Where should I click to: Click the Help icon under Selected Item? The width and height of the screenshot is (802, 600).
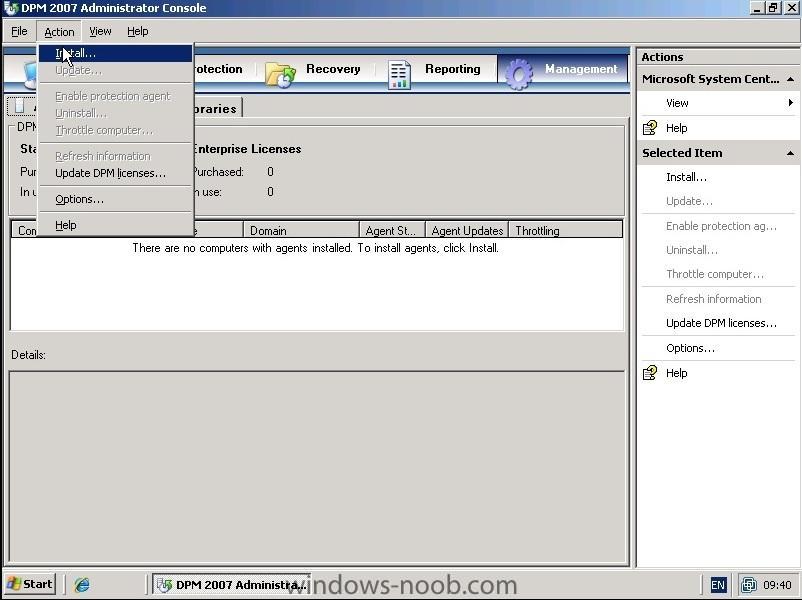[650, 373]
